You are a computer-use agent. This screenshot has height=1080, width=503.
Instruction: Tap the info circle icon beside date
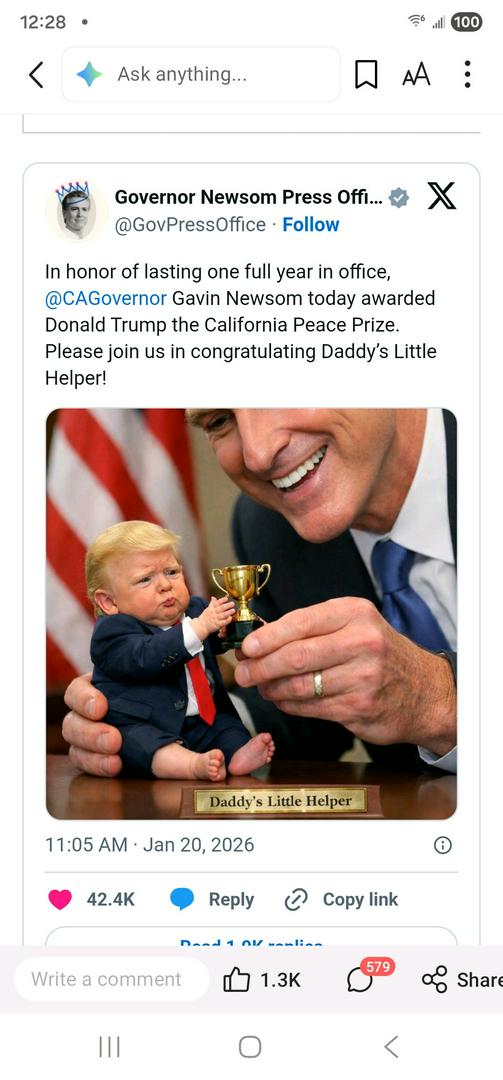click(x=442, y=845)
